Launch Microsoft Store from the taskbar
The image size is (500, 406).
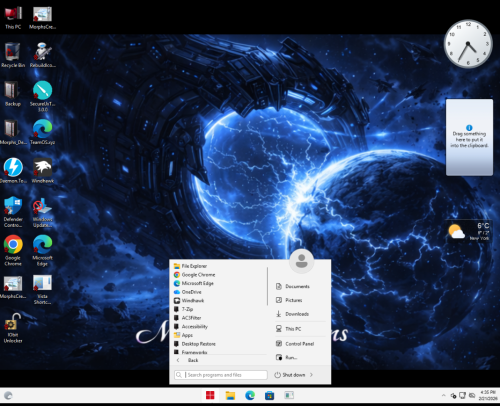pos(269,396)
